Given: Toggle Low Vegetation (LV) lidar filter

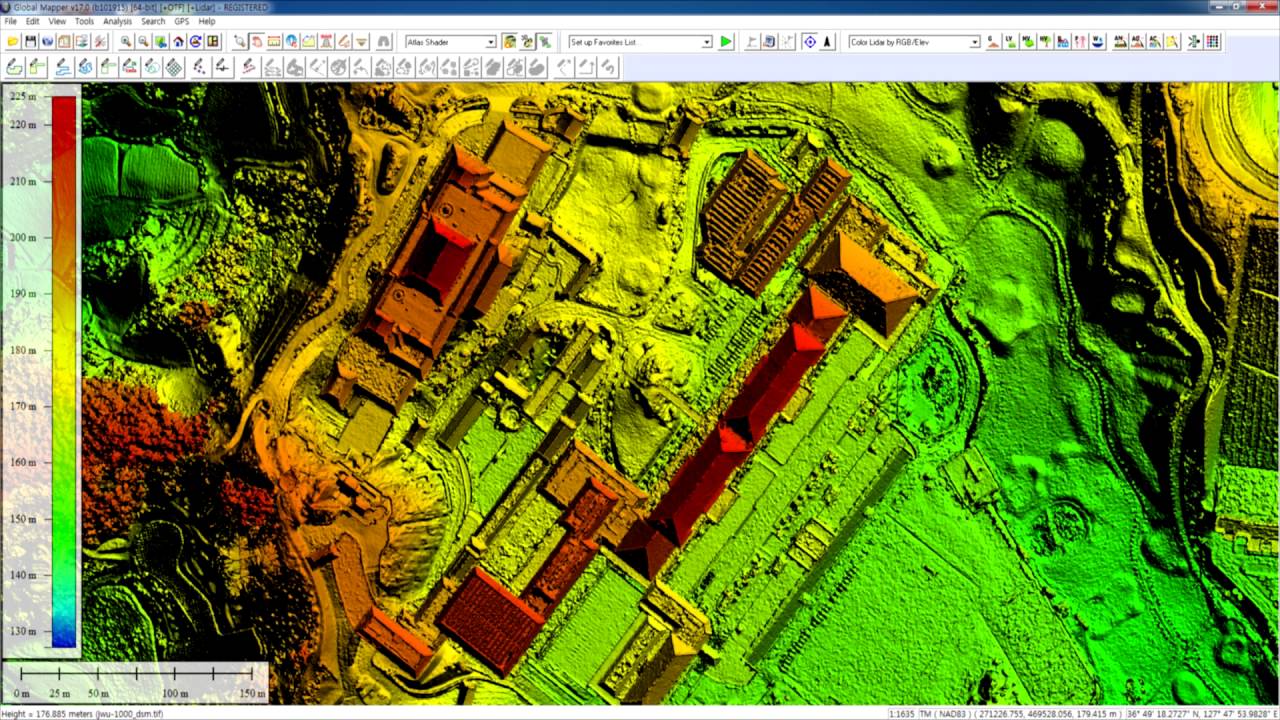Looking at the screenshot, I should (x=1010, y=42).
